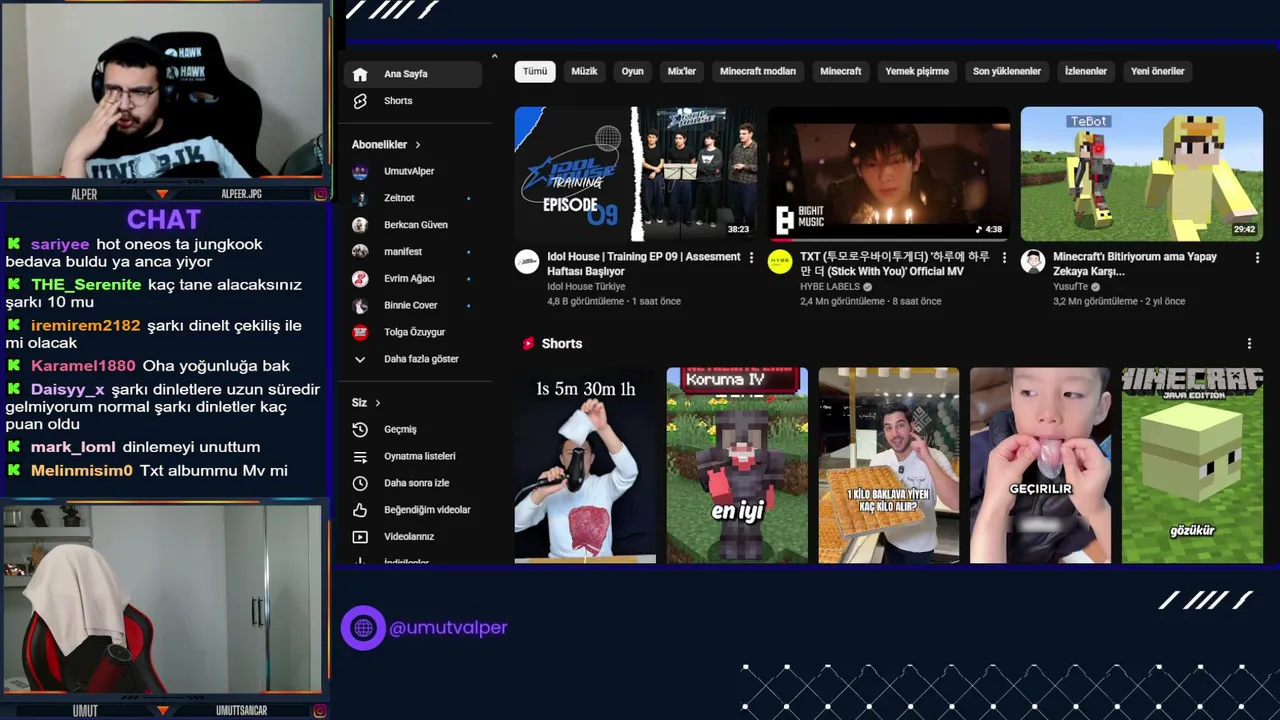
Task: Open Evrim Ağacı channel avatar
Action: coord(360,279)
